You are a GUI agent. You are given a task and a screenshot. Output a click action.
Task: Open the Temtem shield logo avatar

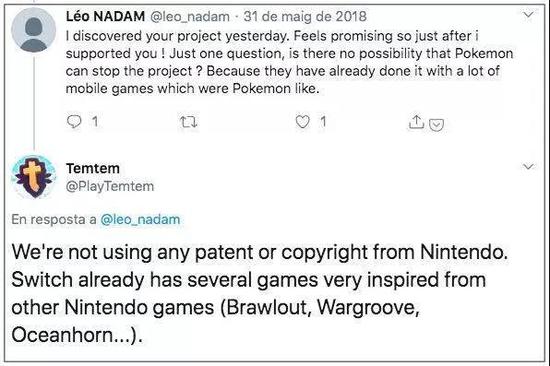pyautogui.click(x=34, y=177)
